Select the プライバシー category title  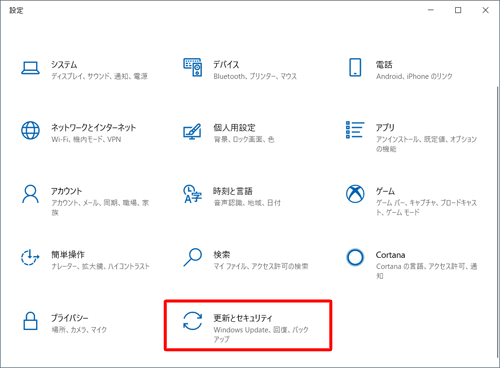70,318
